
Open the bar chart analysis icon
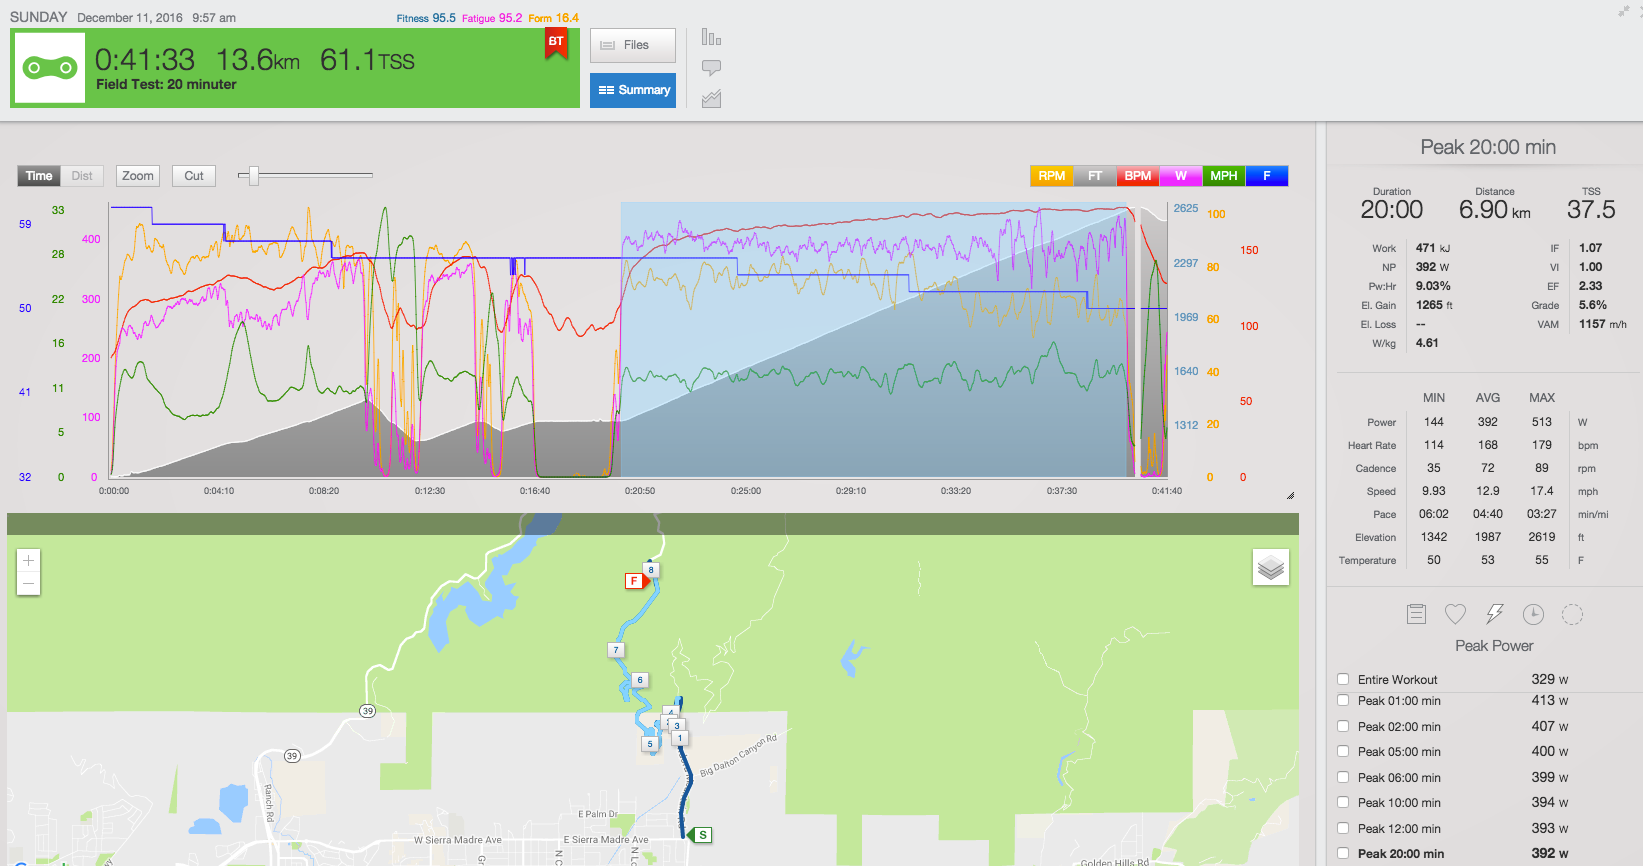[711, 37]
